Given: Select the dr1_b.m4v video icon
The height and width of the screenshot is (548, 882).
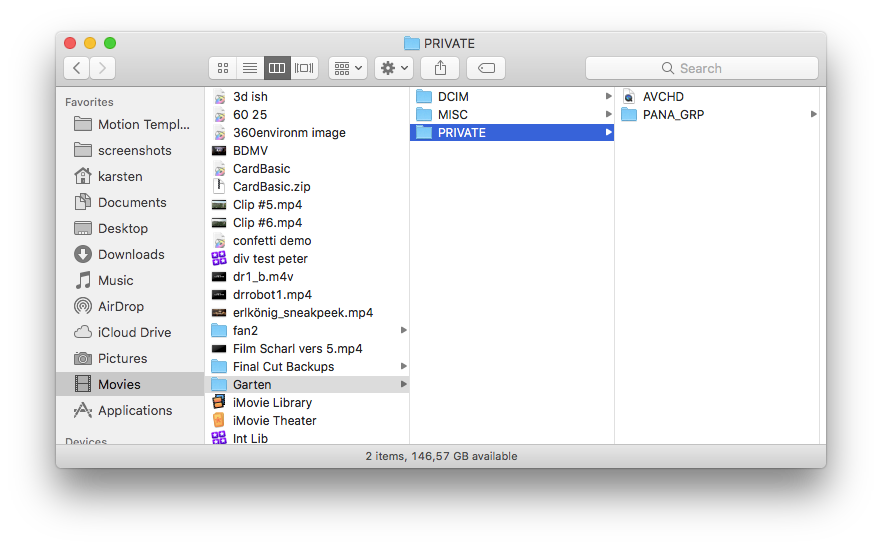Looking at the screenshot, I should (x=219, y=277).
